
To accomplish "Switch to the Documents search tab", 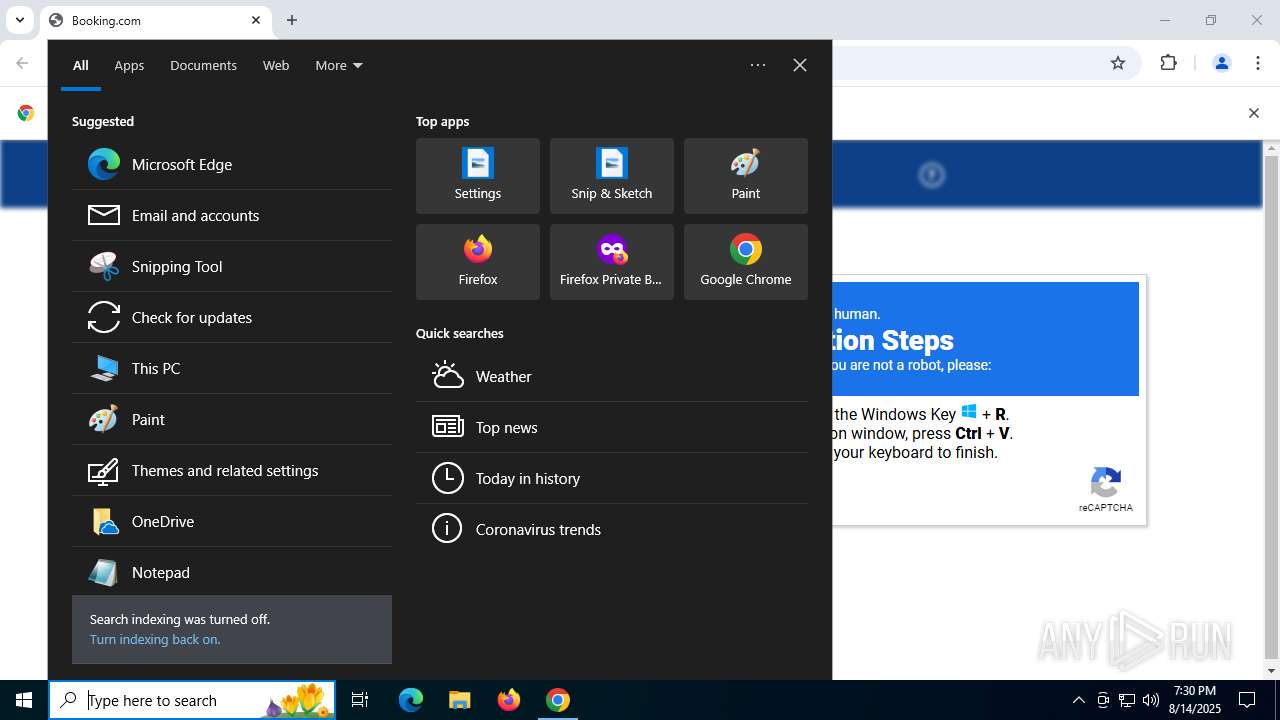I will [203, 65].
